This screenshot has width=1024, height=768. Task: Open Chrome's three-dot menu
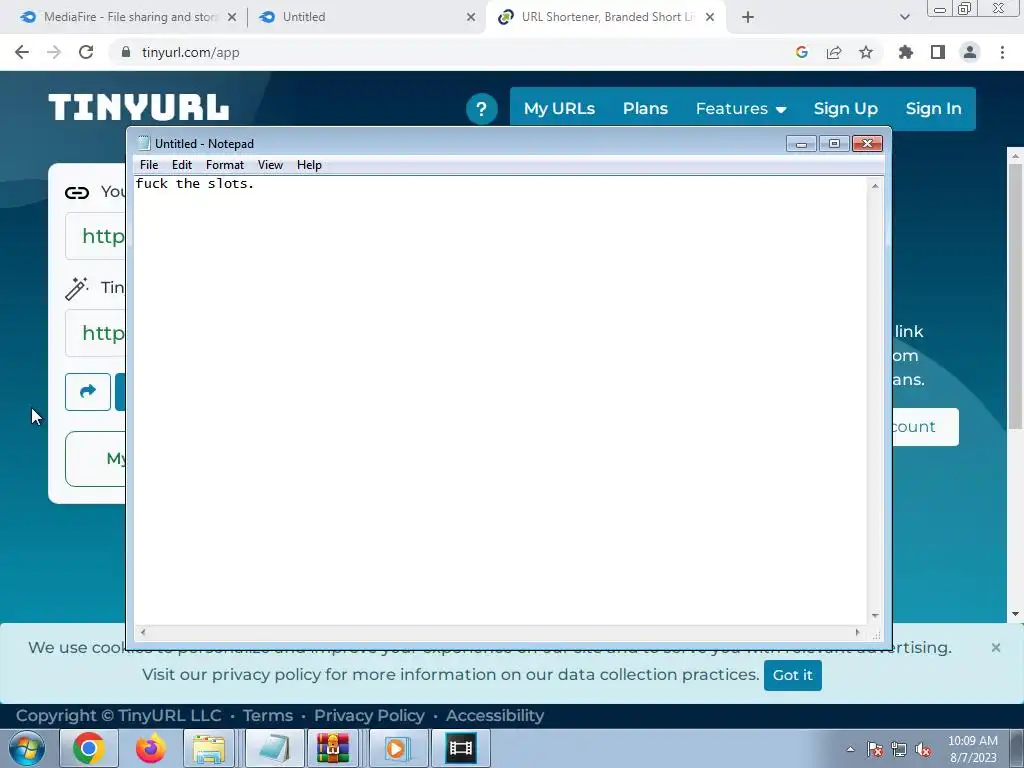[x=1002, y=52]
